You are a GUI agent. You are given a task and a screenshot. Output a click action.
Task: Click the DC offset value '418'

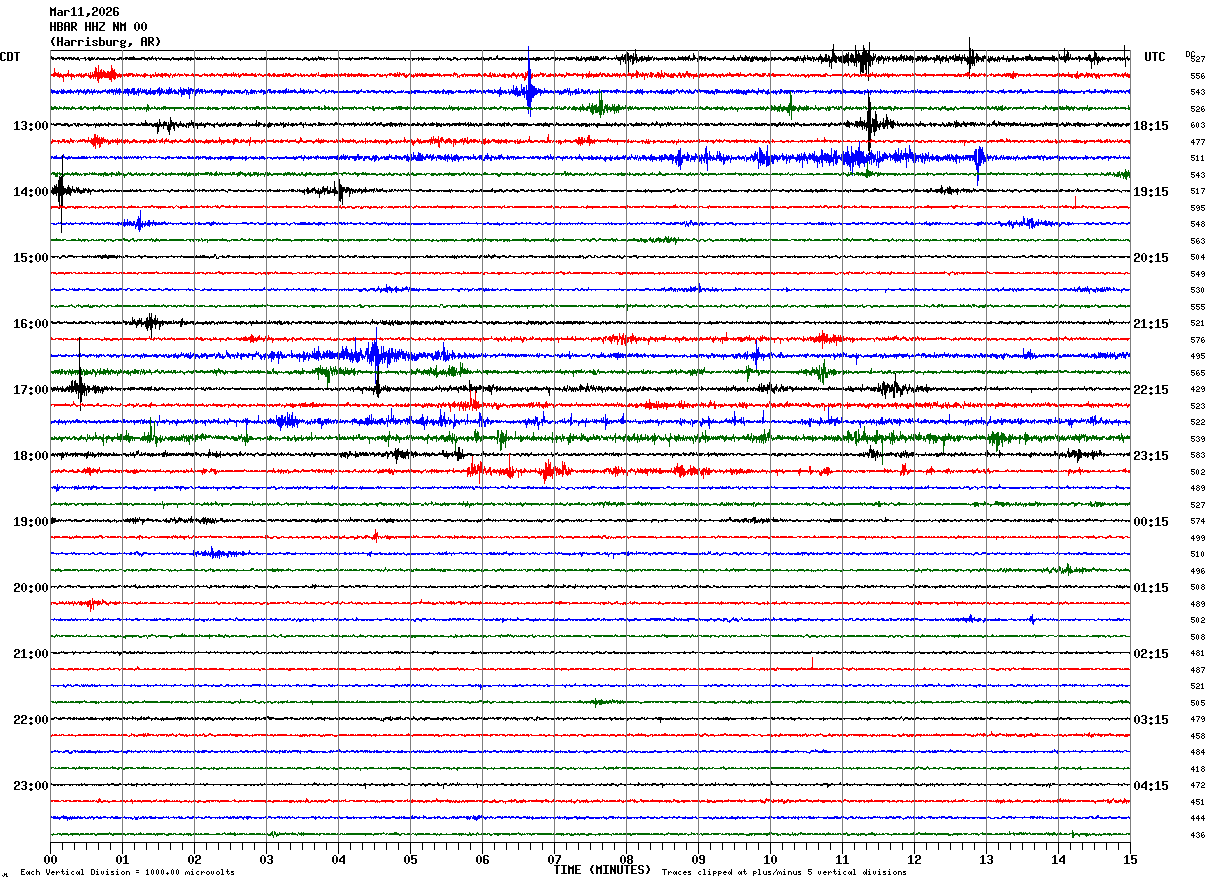point(1197,769)
